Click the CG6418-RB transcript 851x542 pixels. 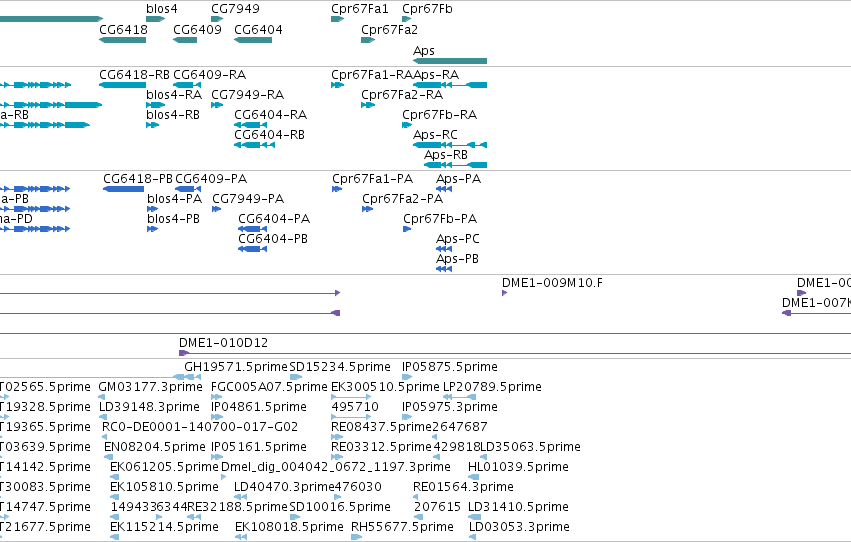123,85
